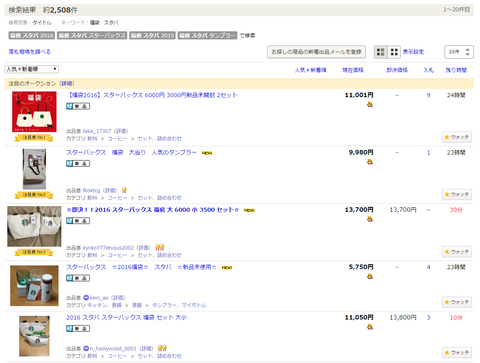Open 評価 link for seller taka_17307
Viewport: 480px width, 363px height.
[x=121, y=131]
